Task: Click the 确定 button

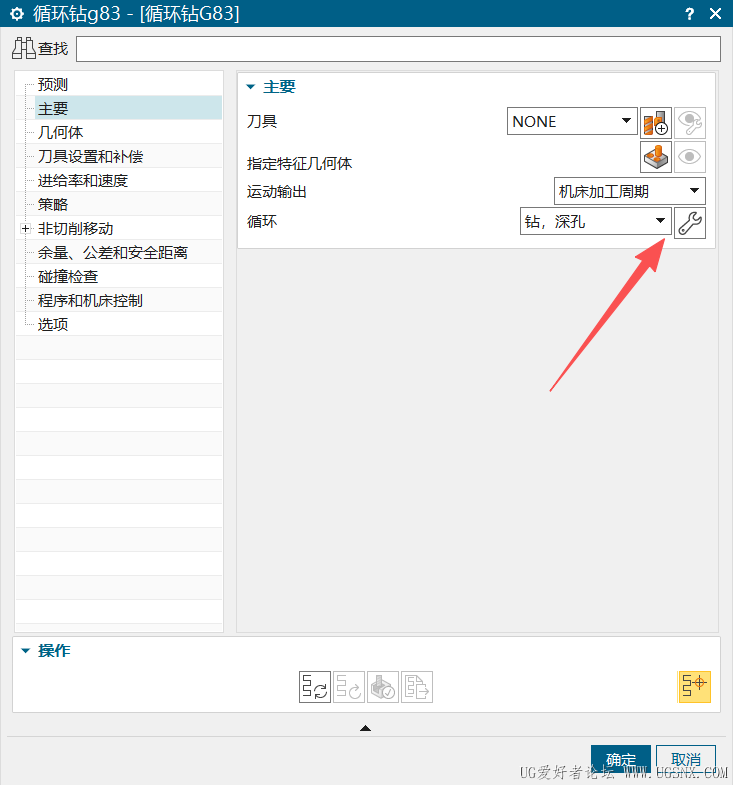Action: pyautogui.click(x=621, y=759)
